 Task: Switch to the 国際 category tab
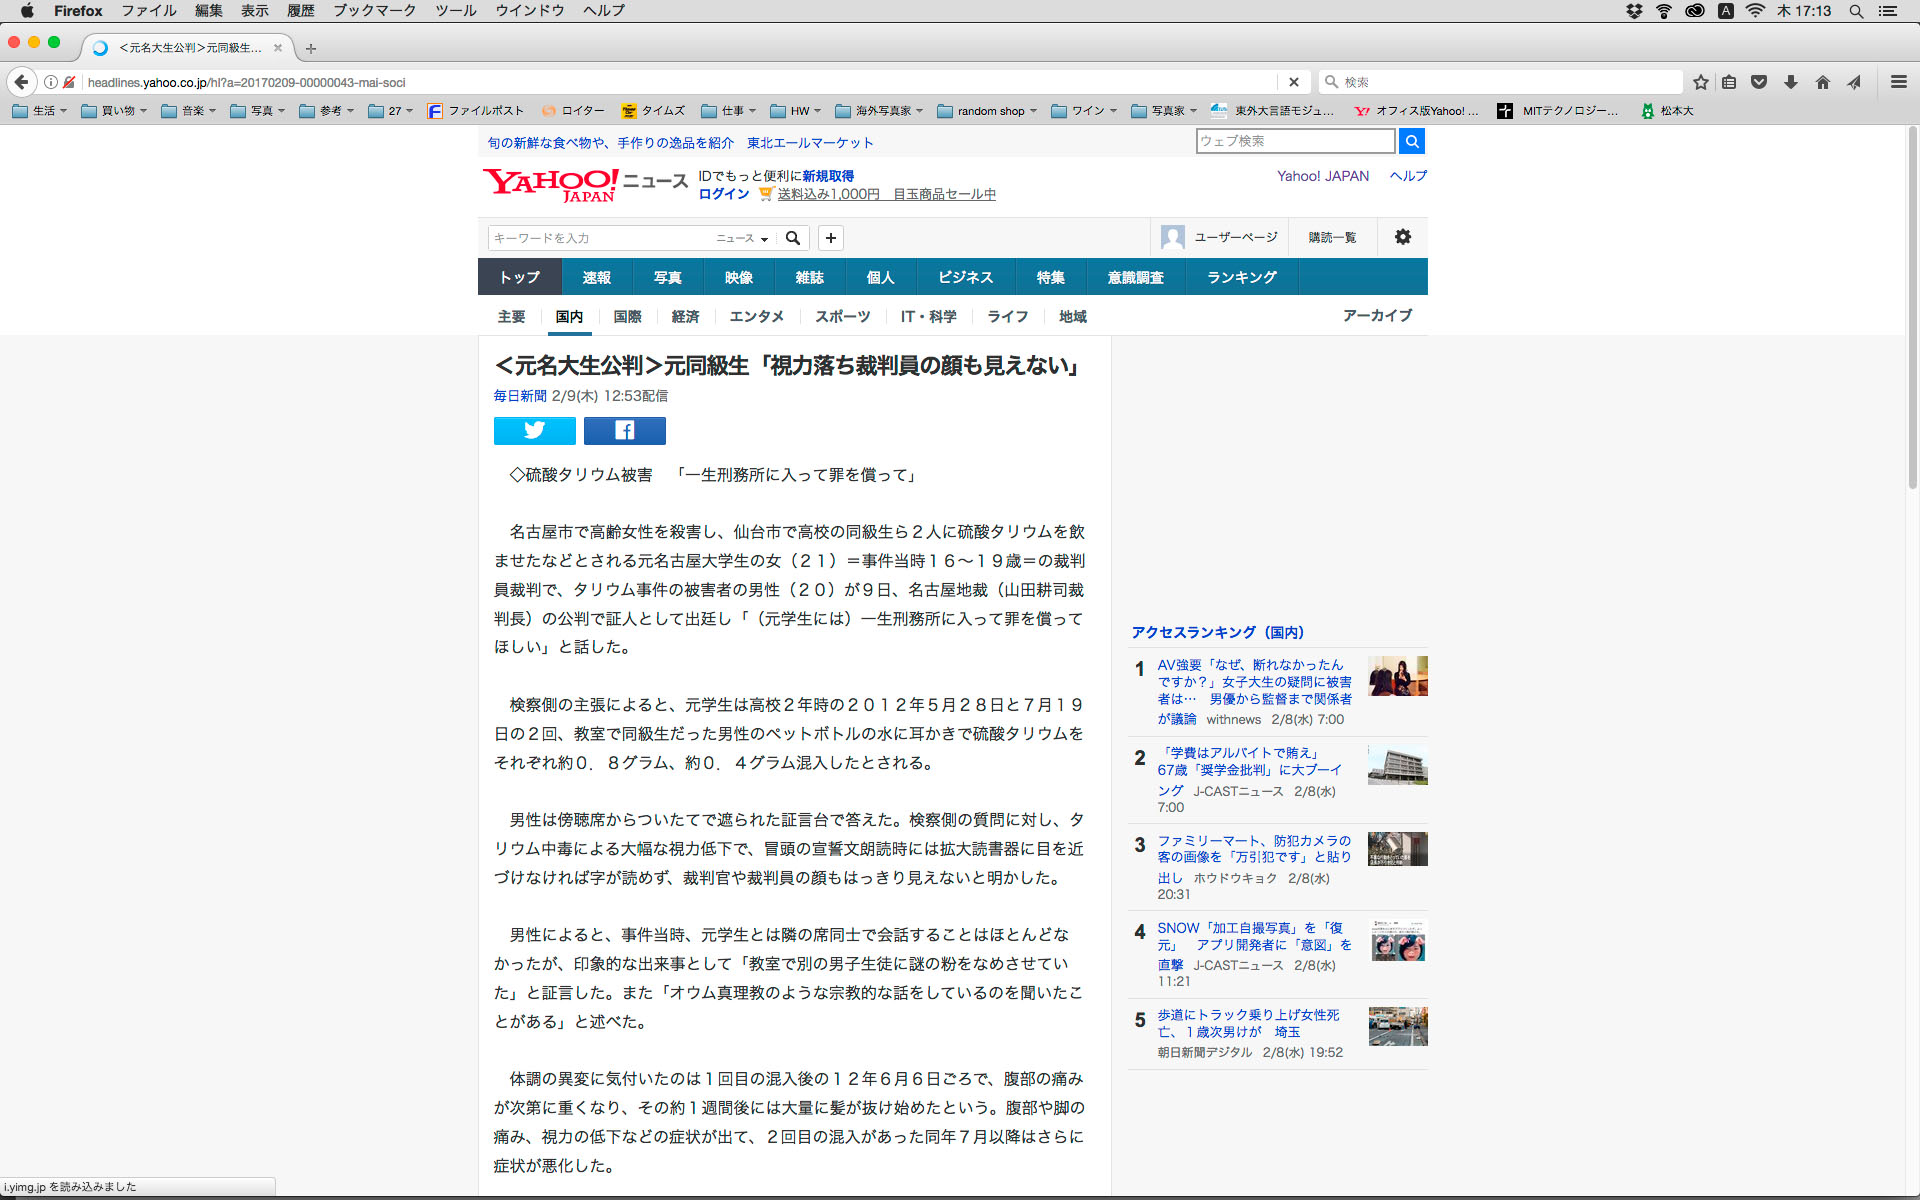click(627, 316)
